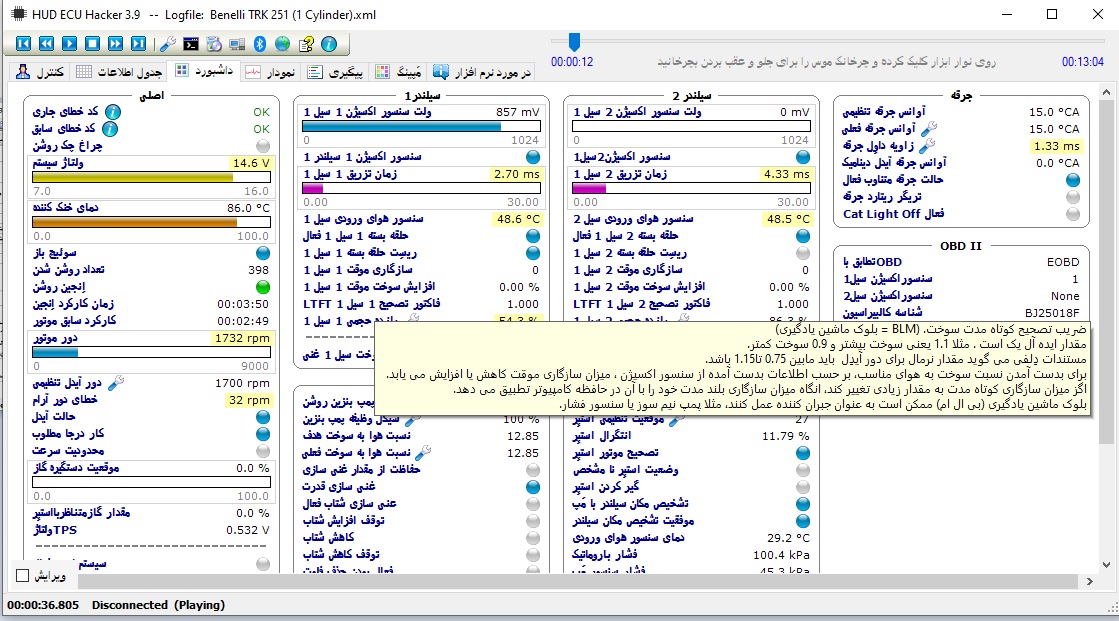Click the موقعیت دستگیره گاز throttle bar
The image size is (1119, 621).
click(x=151, y=482)
